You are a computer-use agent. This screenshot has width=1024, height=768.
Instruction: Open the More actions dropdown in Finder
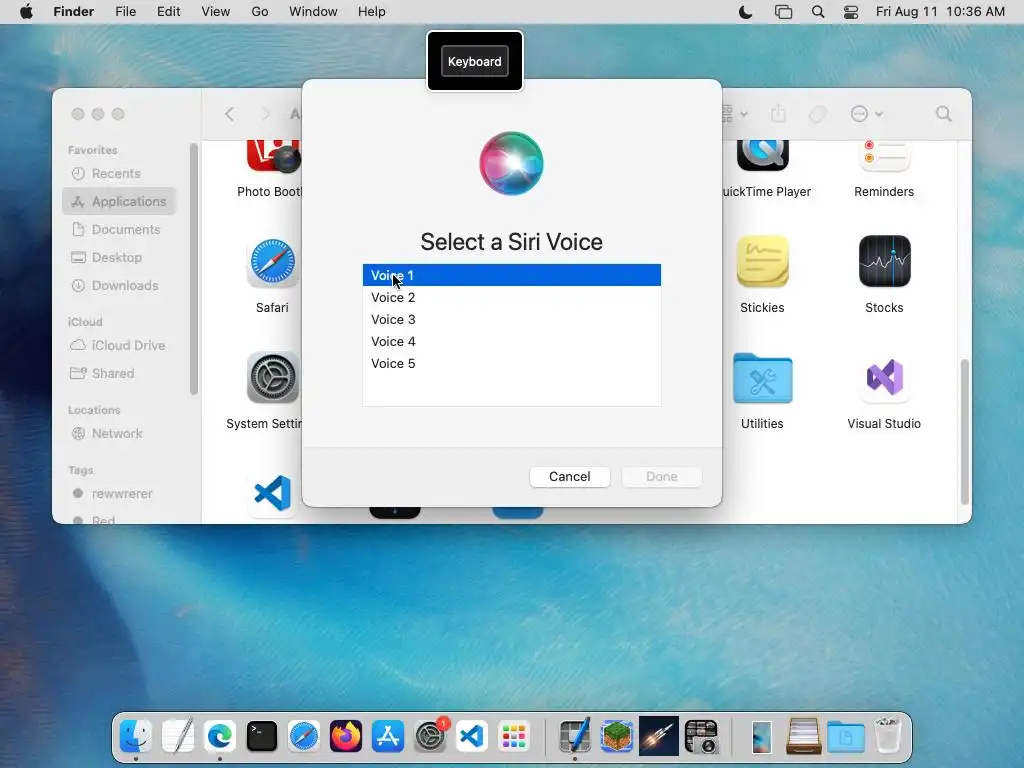pos(867,114)
